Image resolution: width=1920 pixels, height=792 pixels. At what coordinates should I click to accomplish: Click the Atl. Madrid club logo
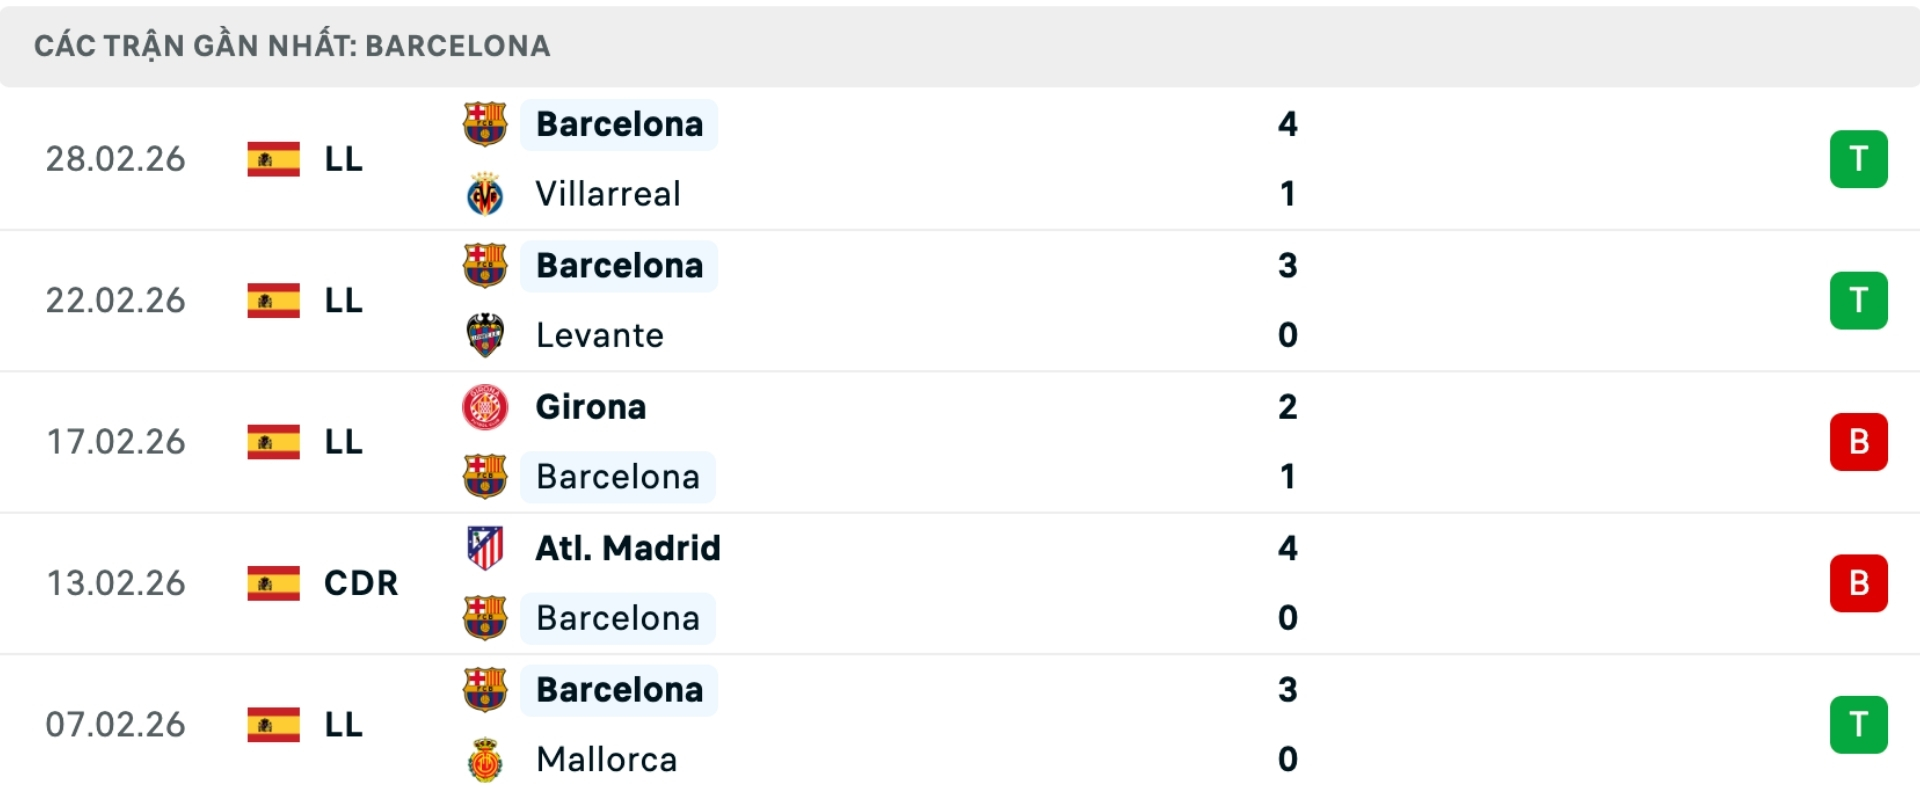[486, 548]
